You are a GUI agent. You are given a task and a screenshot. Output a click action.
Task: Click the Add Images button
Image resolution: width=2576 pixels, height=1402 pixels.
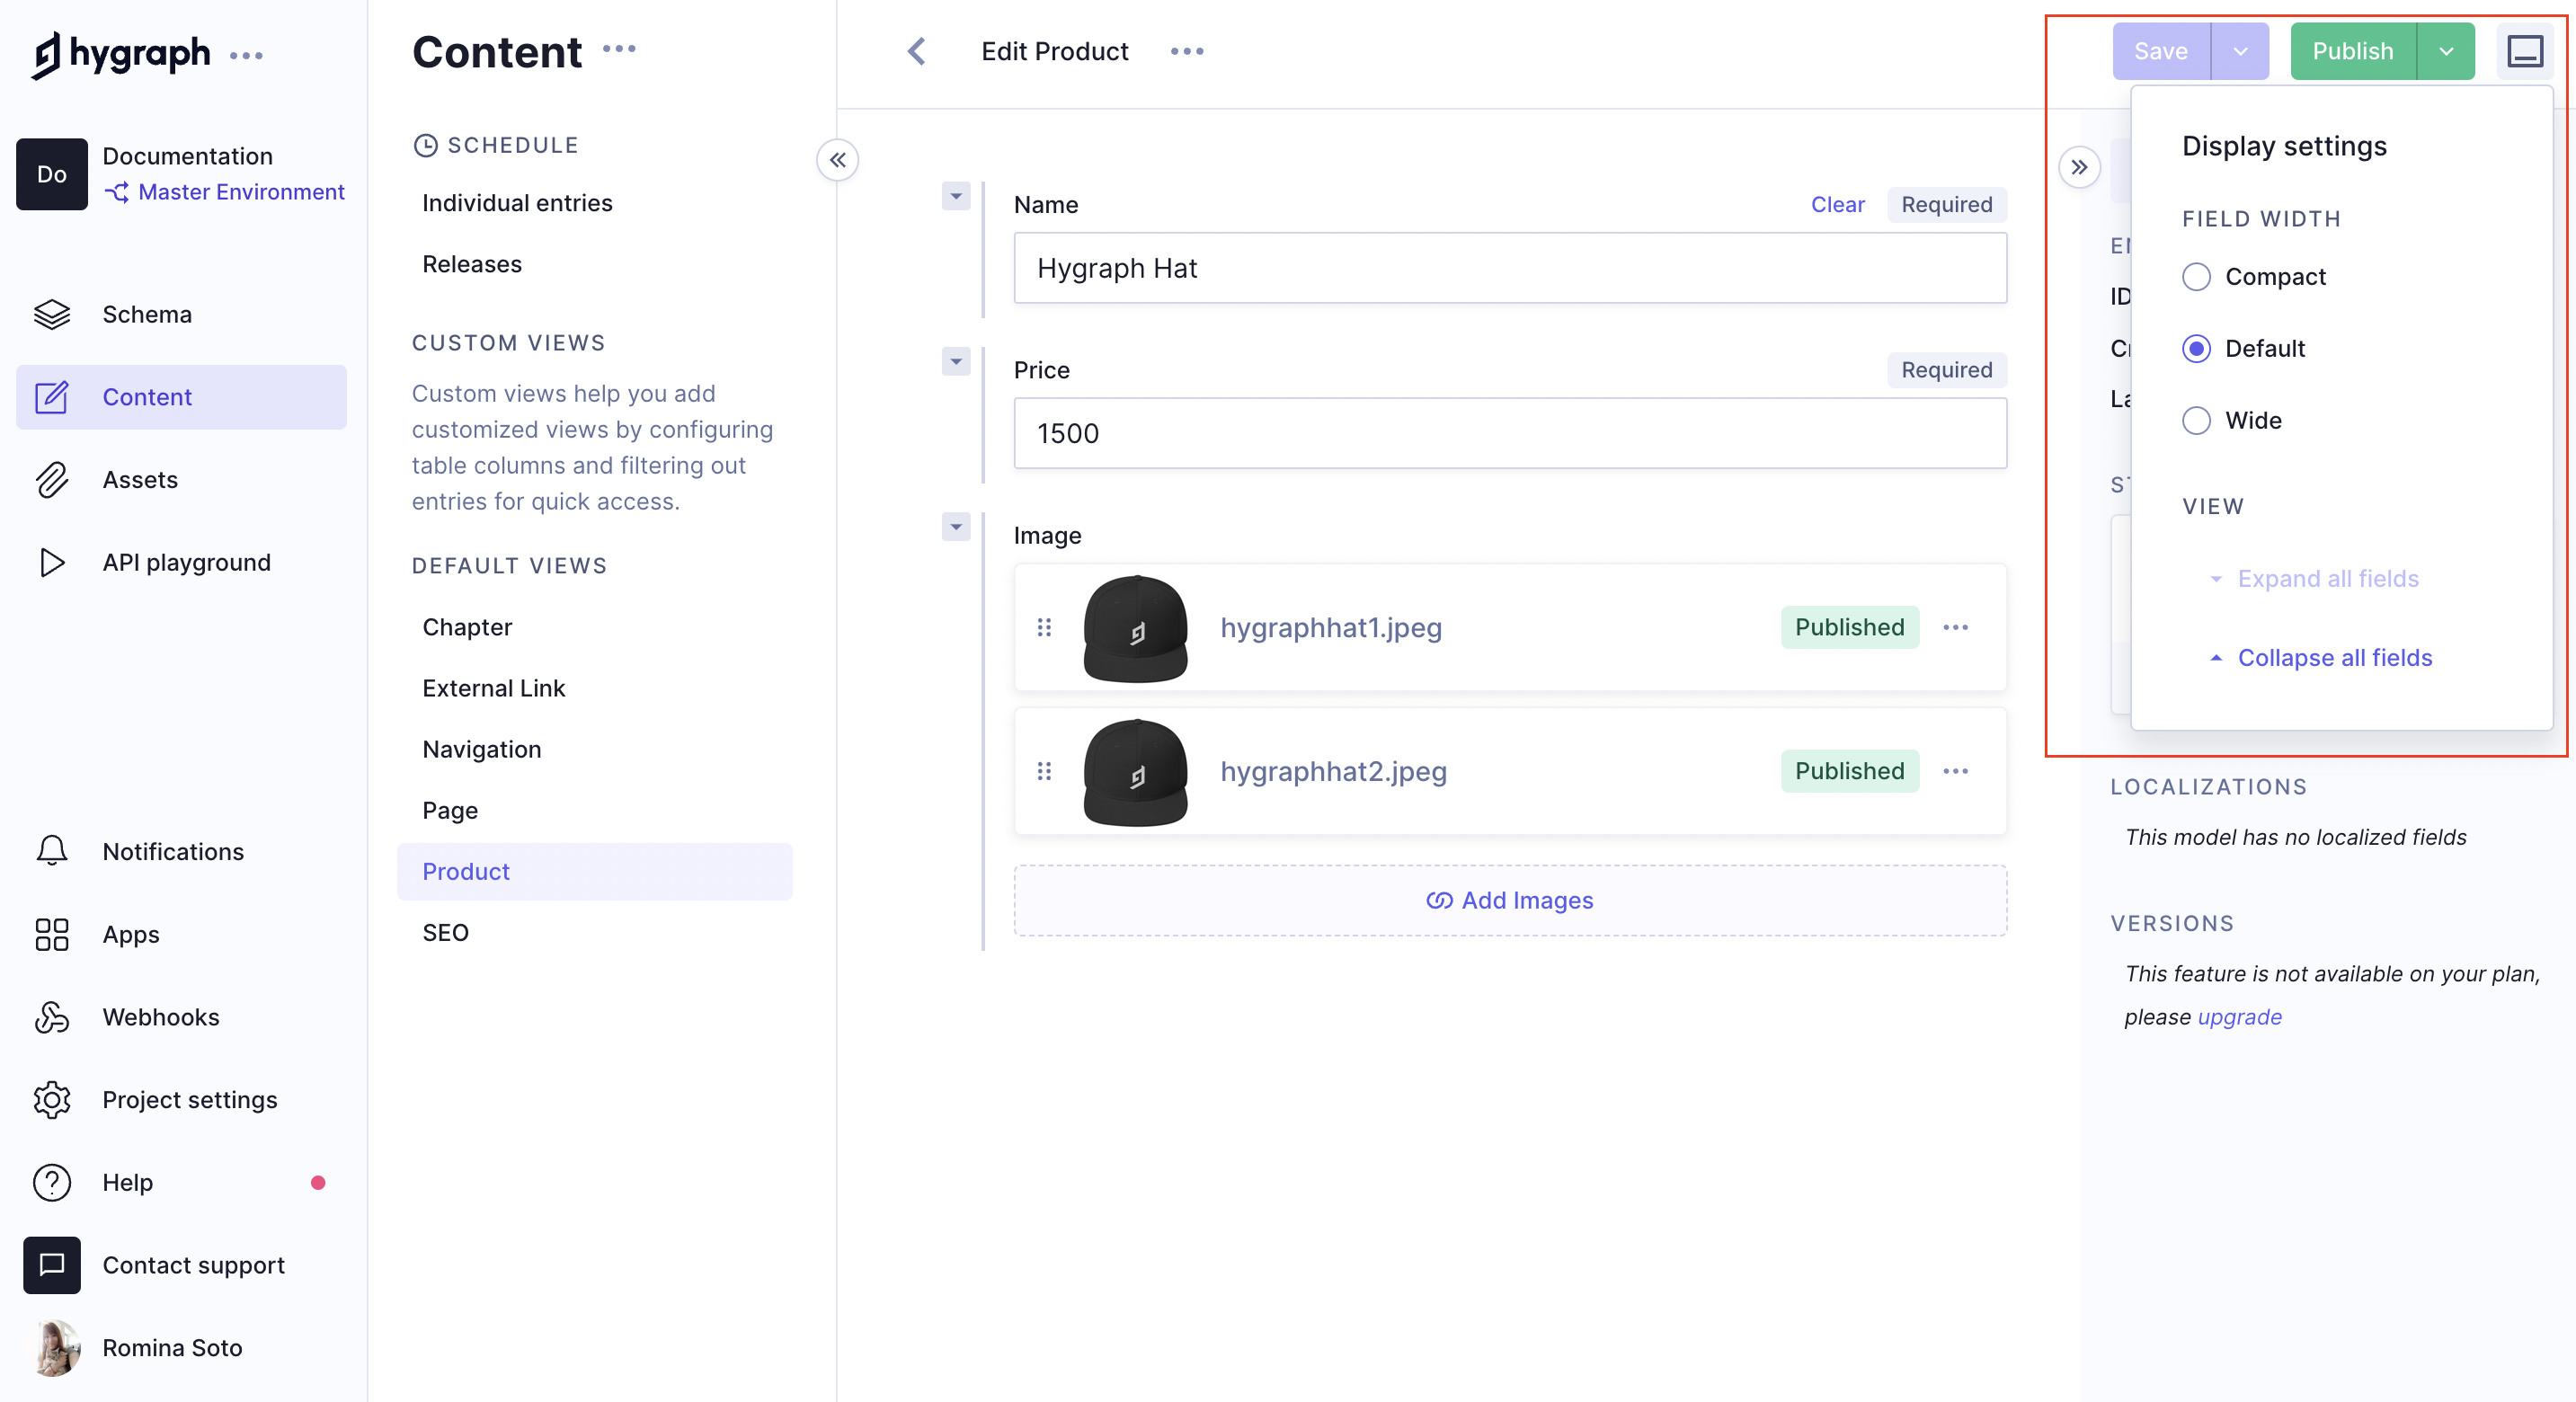coord(1509,900)
